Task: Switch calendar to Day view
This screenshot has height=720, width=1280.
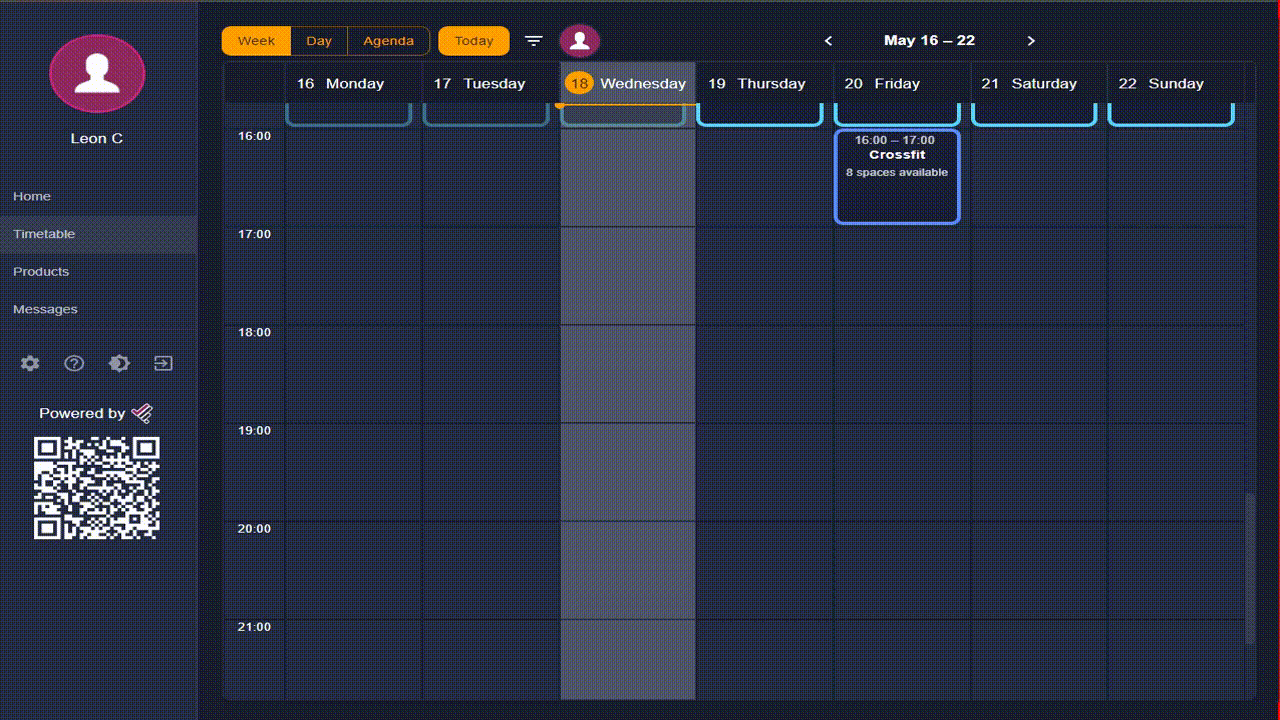Action: 319,41
